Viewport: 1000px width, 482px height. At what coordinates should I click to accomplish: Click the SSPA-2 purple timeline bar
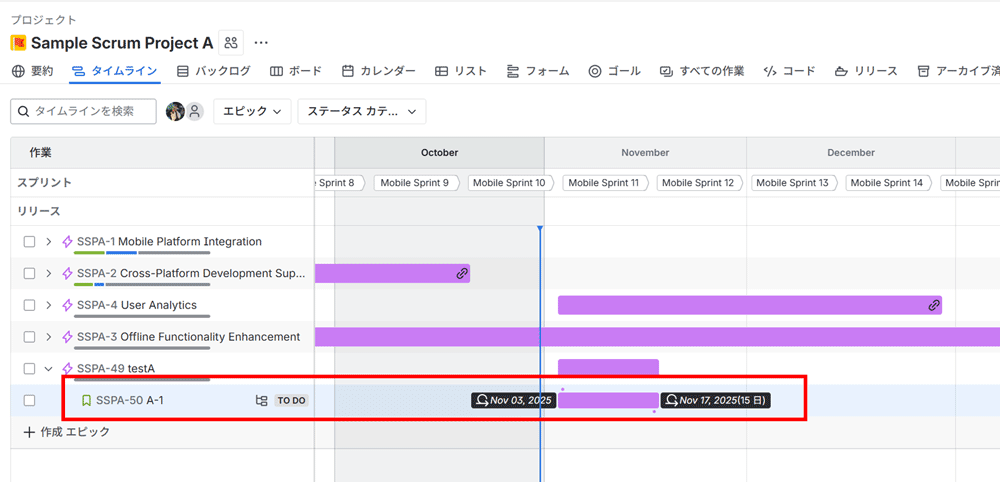(x=392, y=274)
